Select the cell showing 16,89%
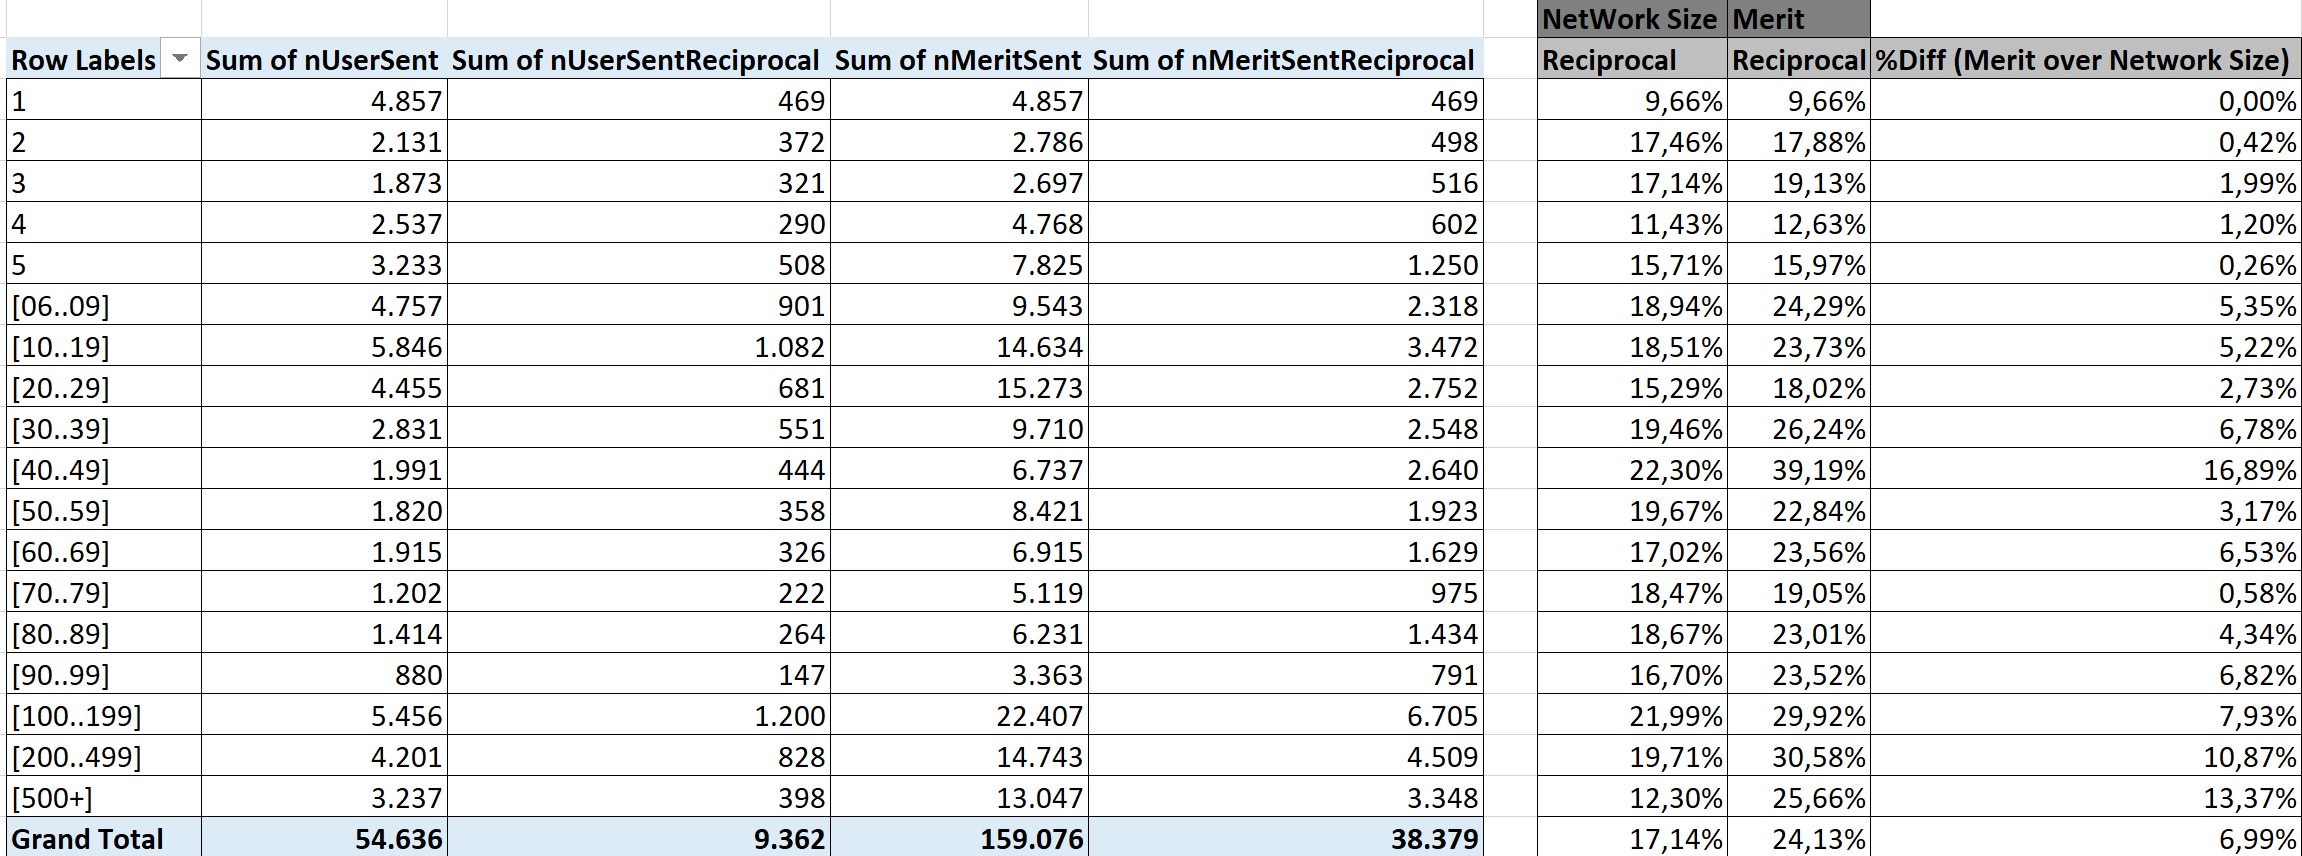The image size is (2302, 856). [x=2085, y=469]
